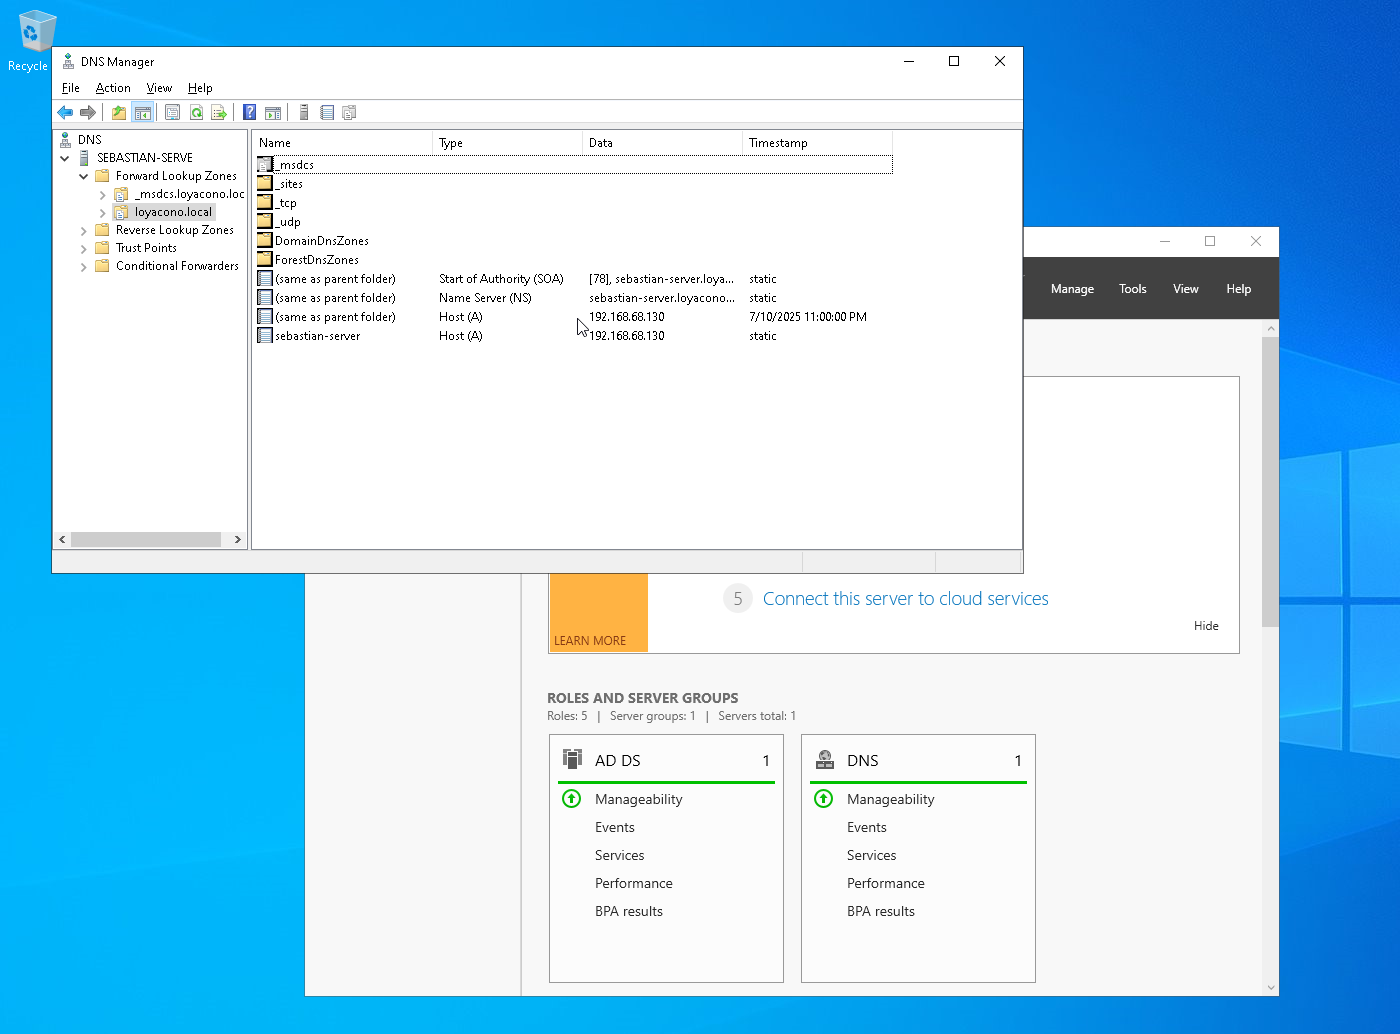Expand the Conditional Forwarders node
This screenshot has height=1034, width=1400.
pos(84,267)
